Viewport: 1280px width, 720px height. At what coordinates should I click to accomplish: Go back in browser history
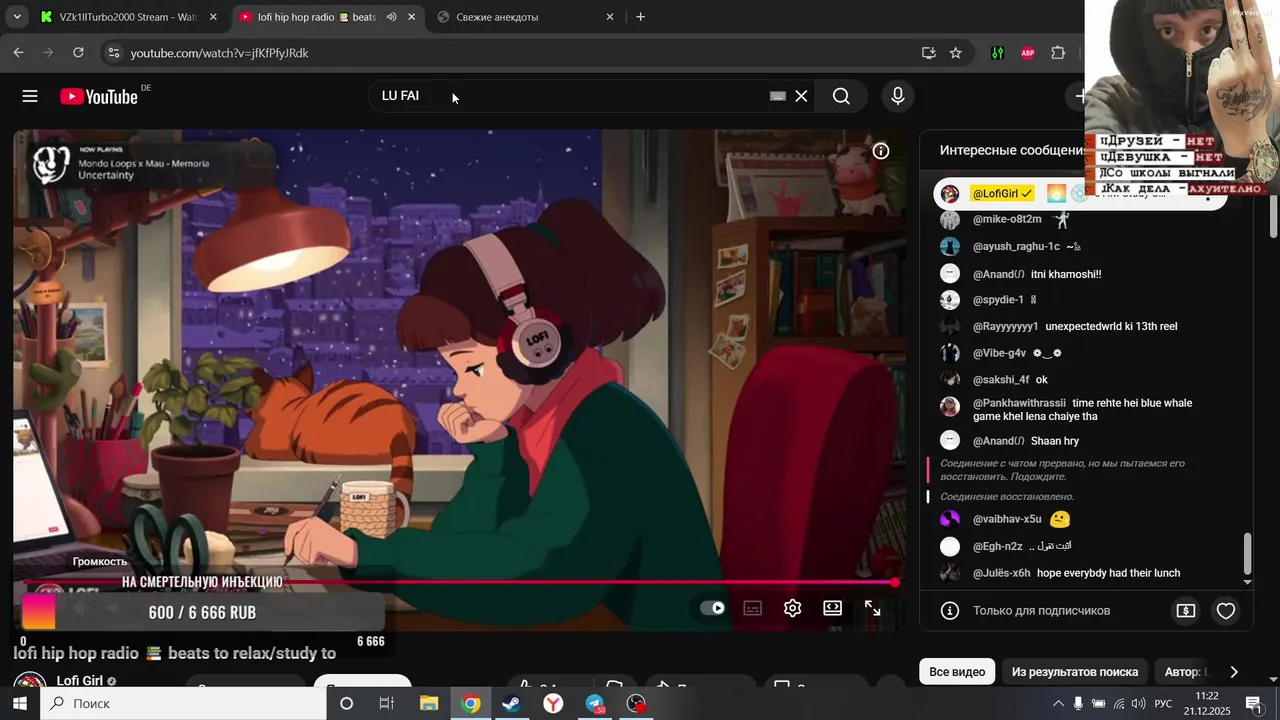coord(18,53)
